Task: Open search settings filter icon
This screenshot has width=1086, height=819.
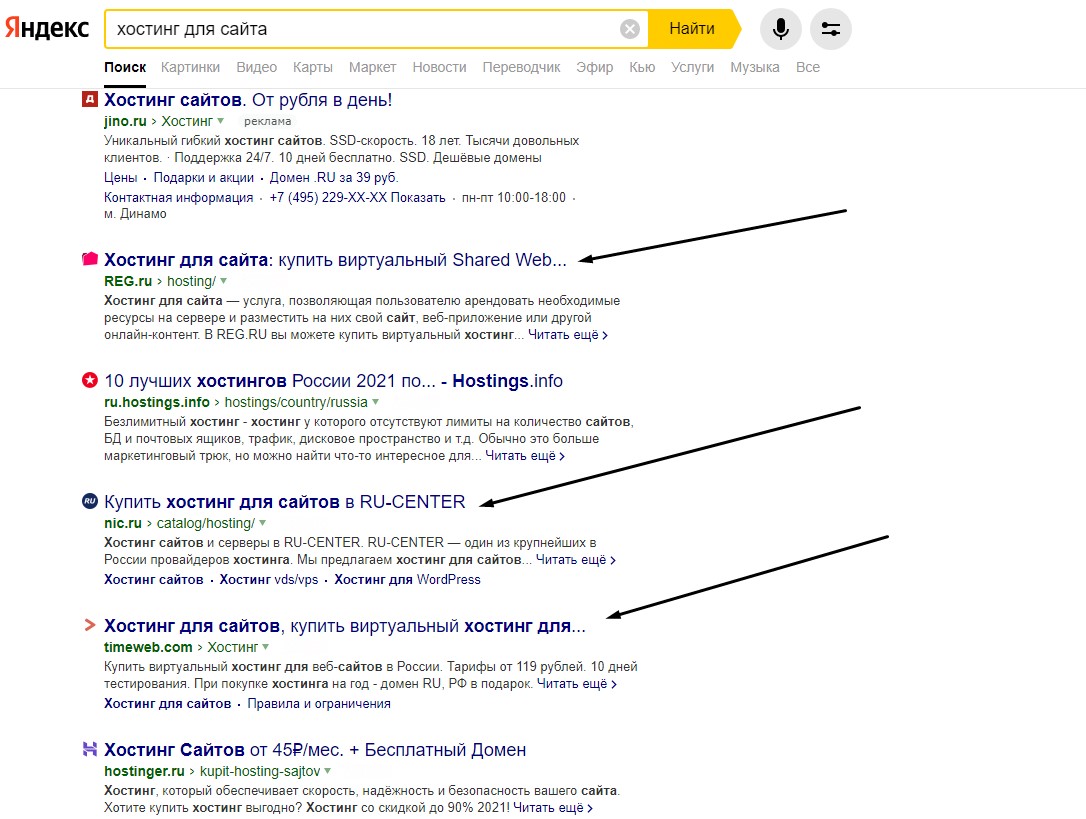Action: pos(830,29)
